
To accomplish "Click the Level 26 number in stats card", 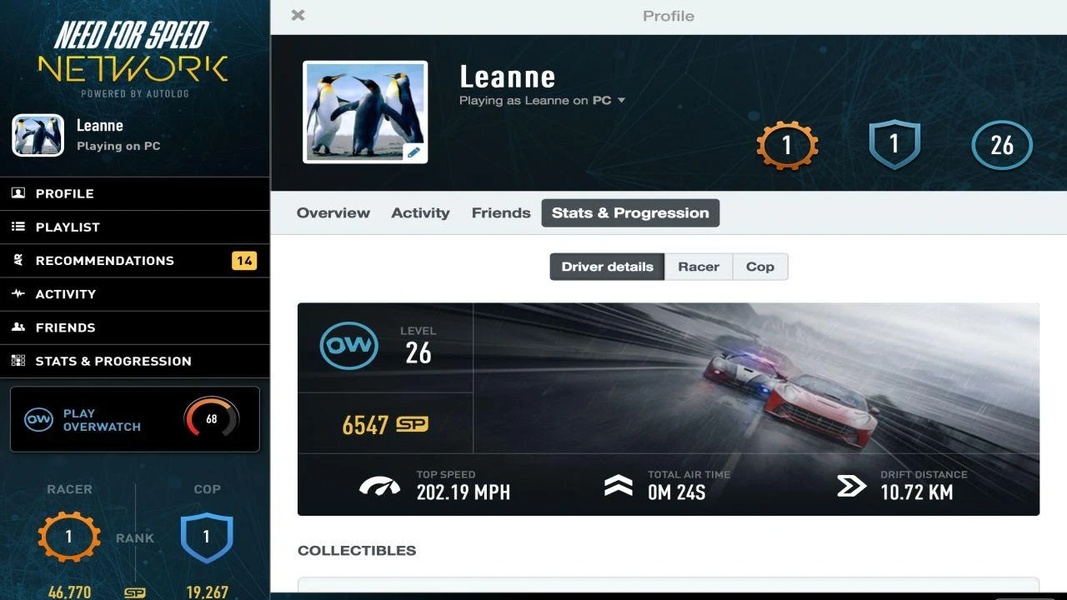I will point(418,353).
